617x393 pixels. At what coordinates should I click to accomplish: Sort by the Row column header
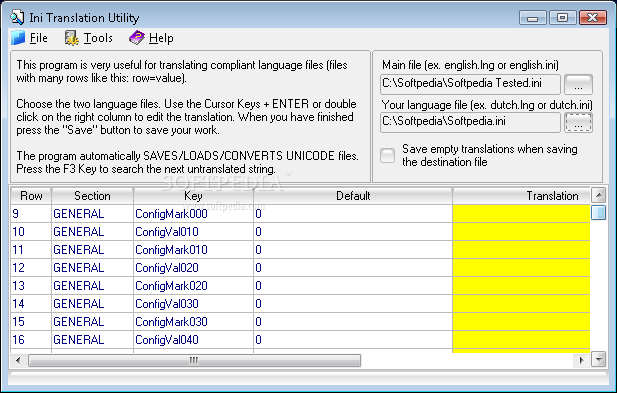31,196
